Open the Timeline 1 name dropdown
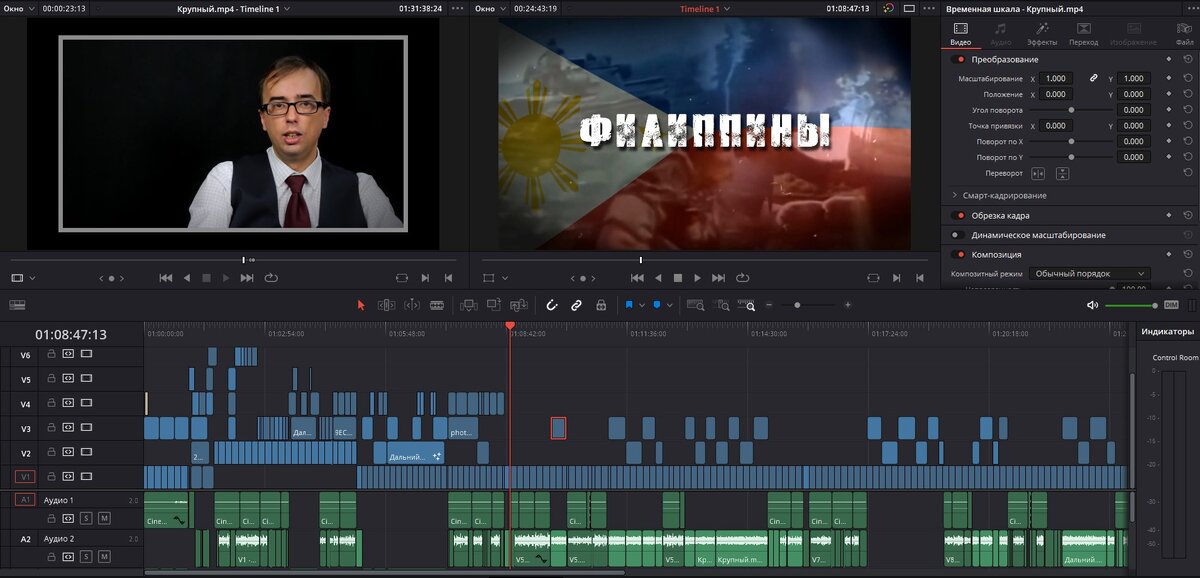This screenshot has height=578, width=1200. point(726,8)
